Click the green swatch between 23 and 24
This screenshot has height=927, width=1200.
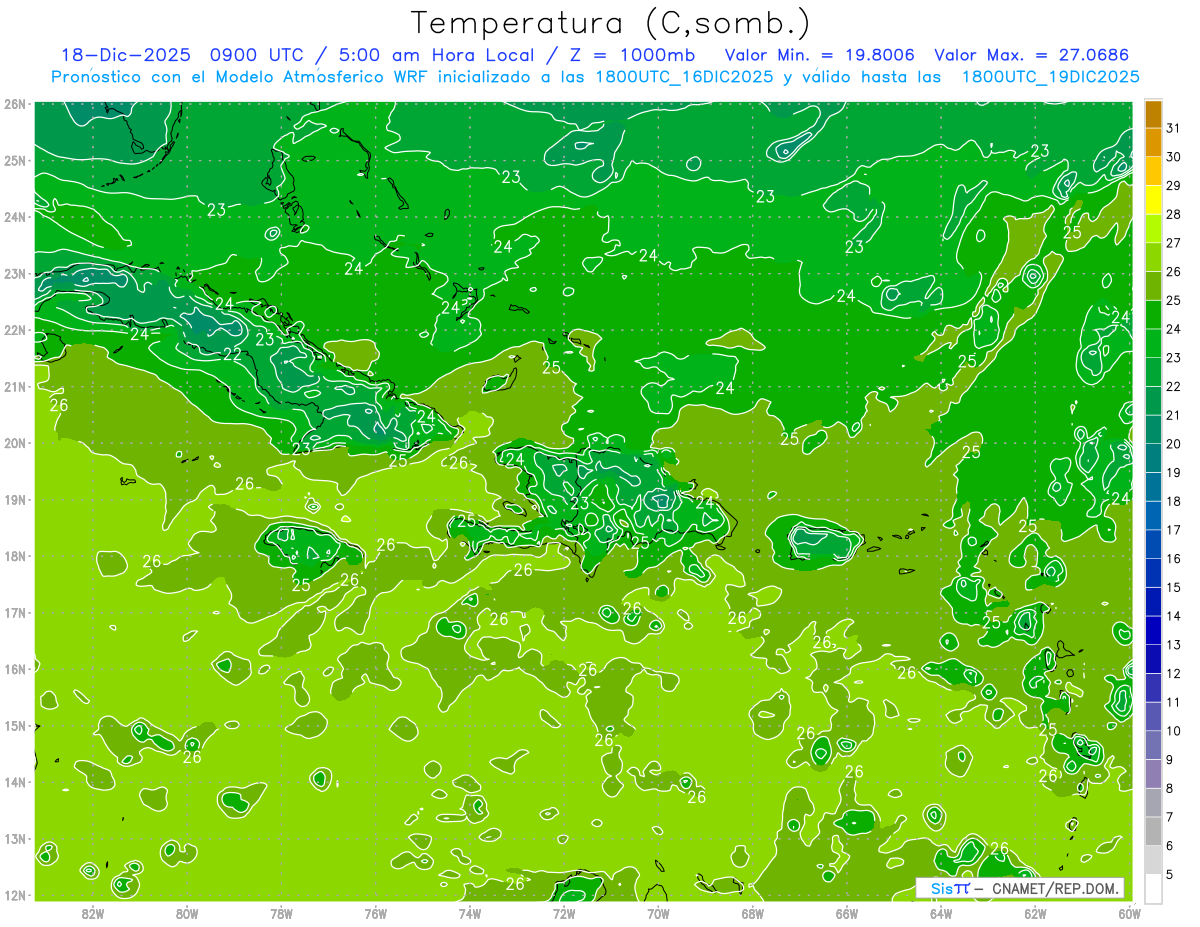pyautogui.click(x=1153, y=343)
